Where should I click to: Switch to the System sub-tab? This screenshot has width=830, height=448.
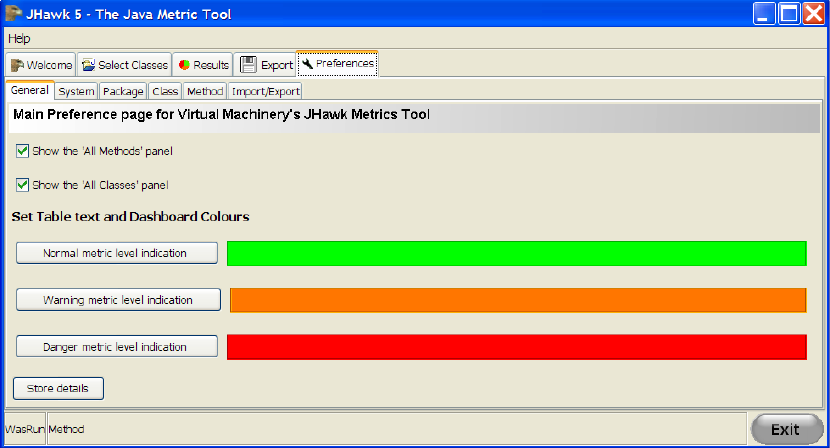[76, 91]
